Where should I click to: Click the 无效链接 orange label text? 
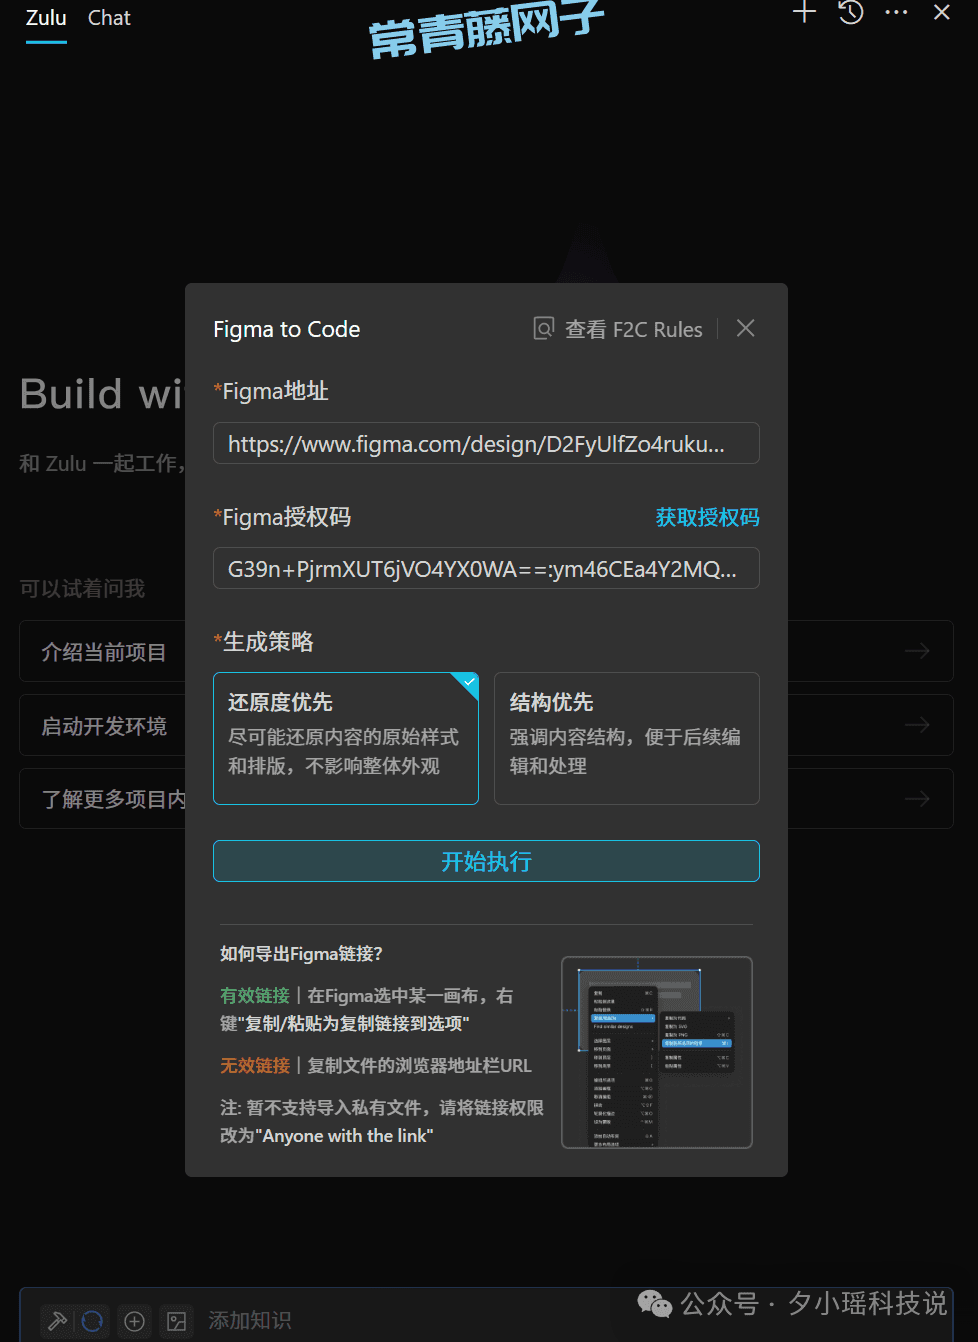[255, 1065]
